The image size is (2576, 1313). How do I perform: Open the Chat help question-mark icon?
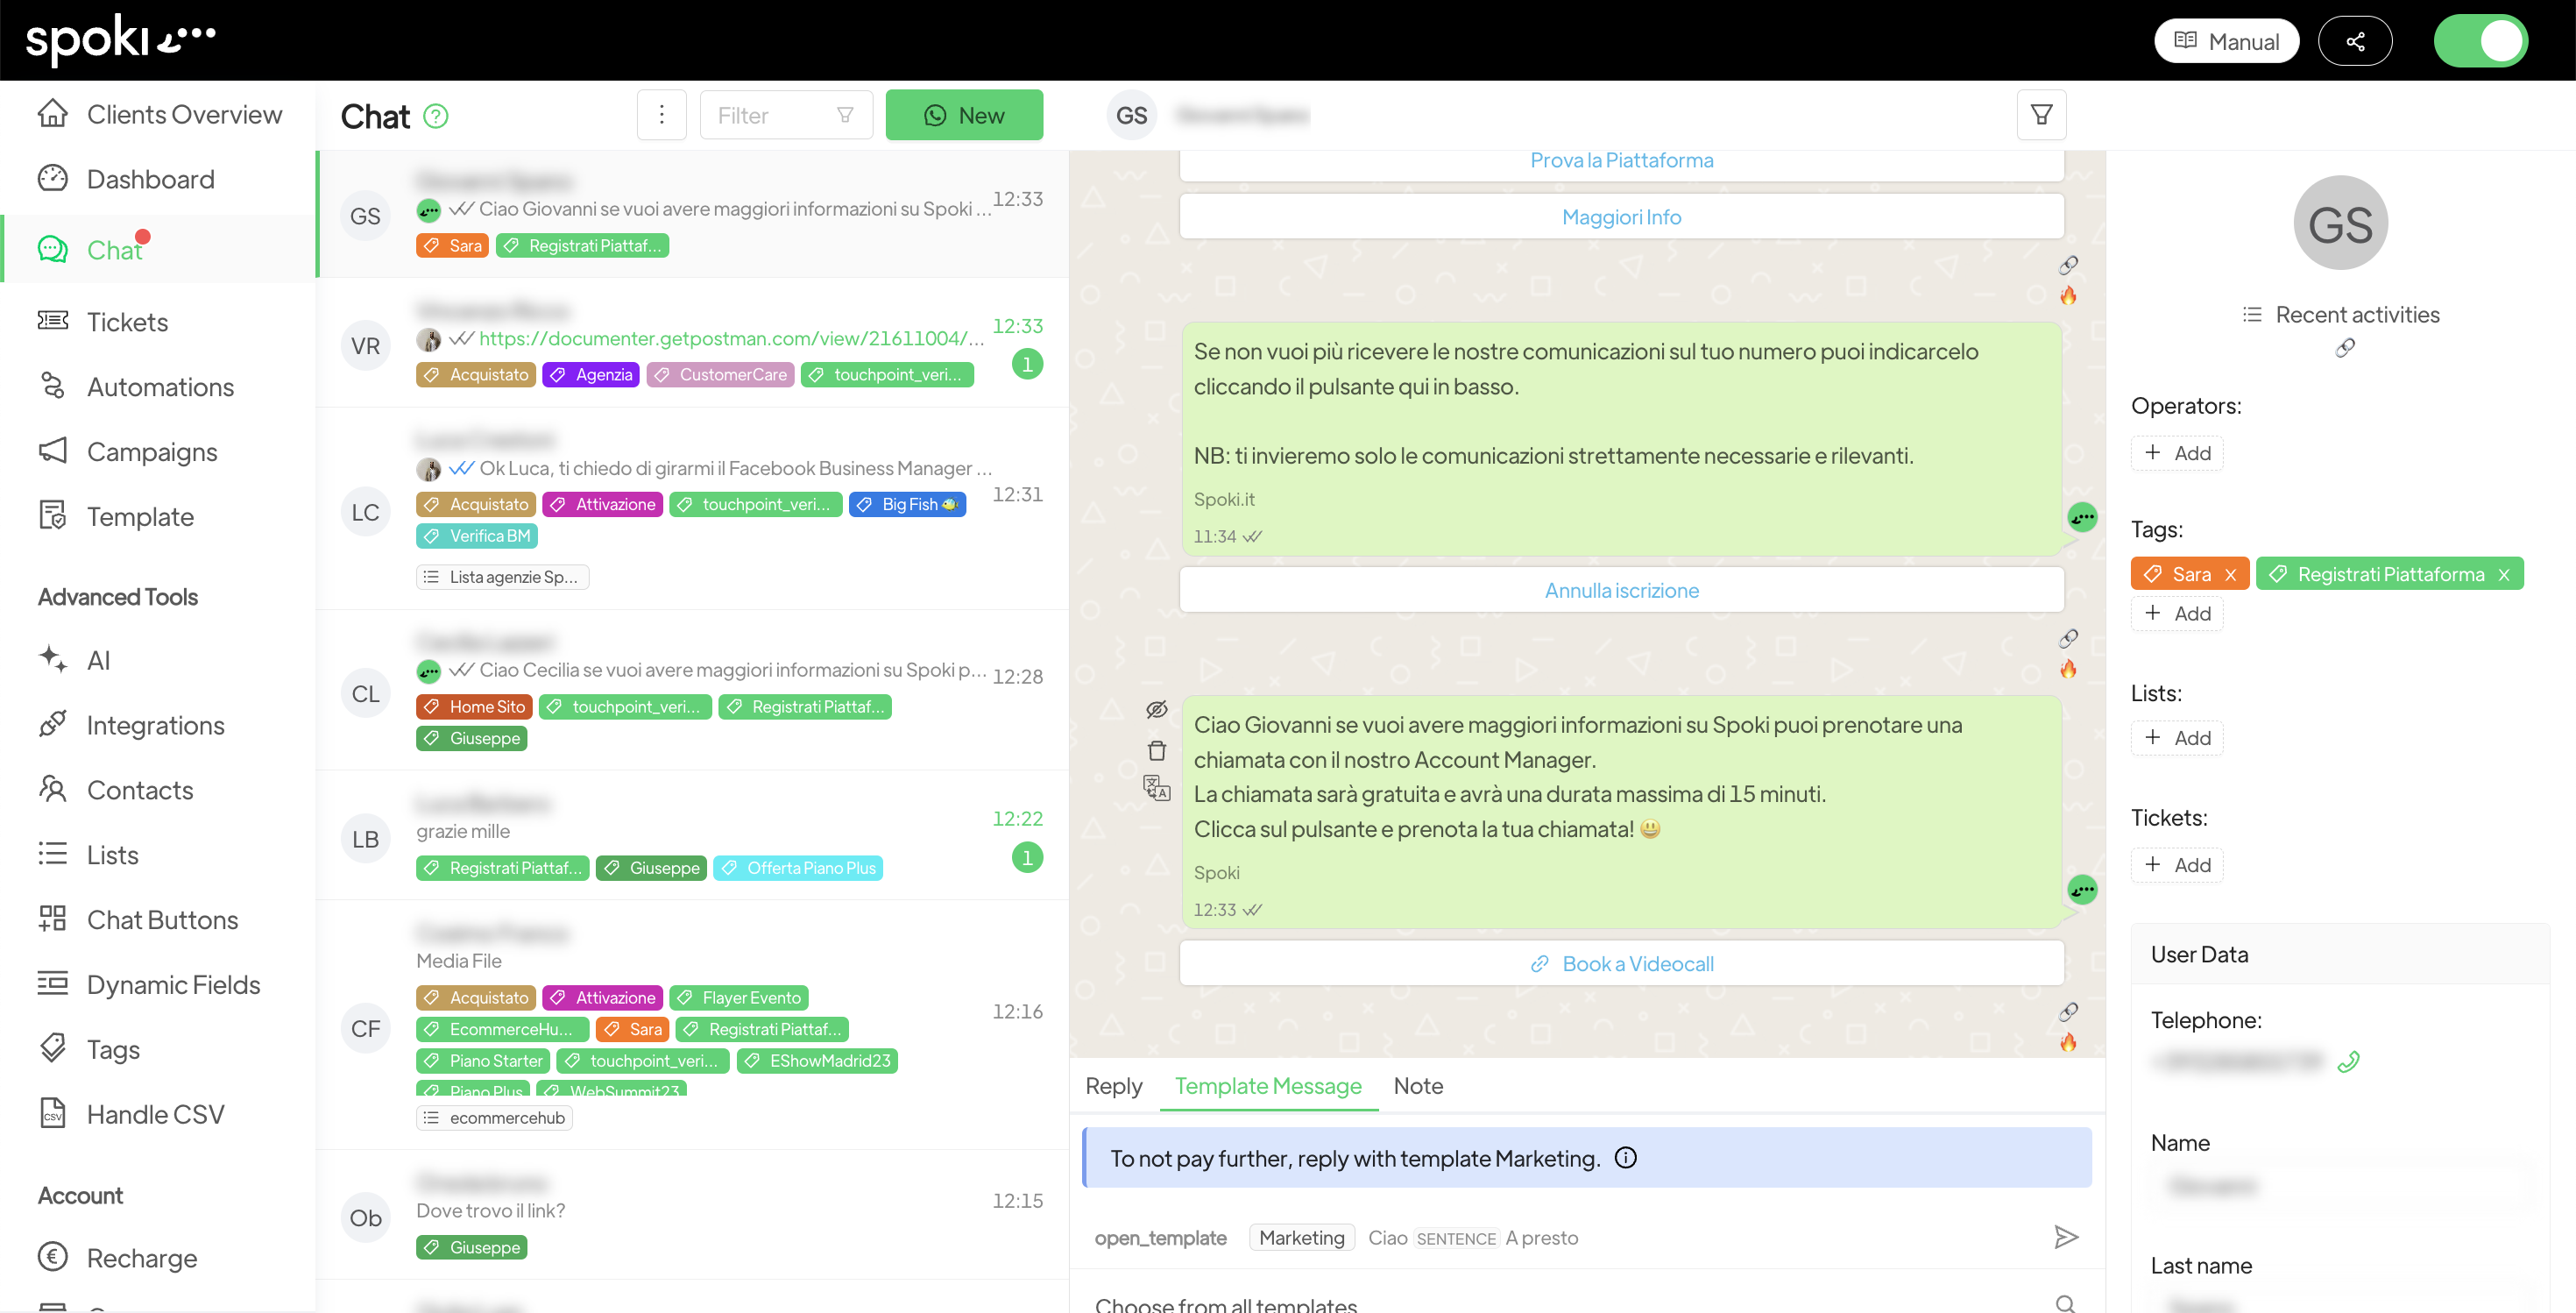[x=435, y=116]
